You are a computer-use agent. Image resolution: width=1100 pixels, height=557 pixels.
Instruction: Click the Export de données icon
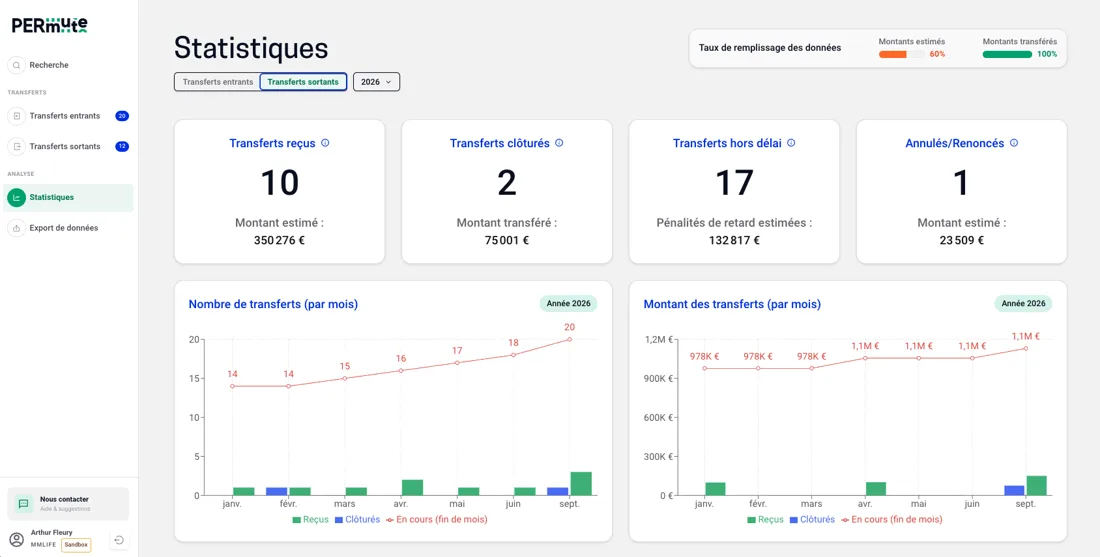pyautogui.click(x=16, y=228)
